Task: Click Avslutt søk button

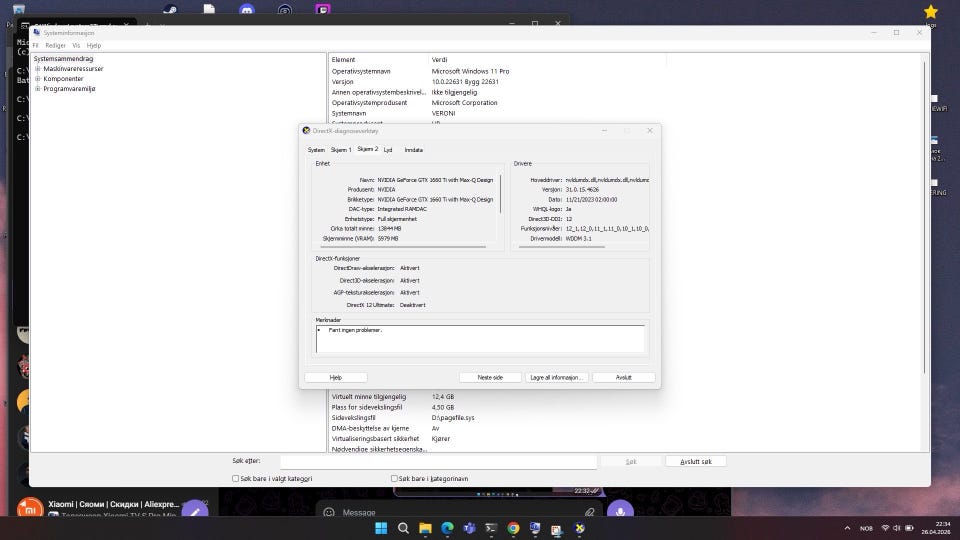Action: (x=696, y=462)
